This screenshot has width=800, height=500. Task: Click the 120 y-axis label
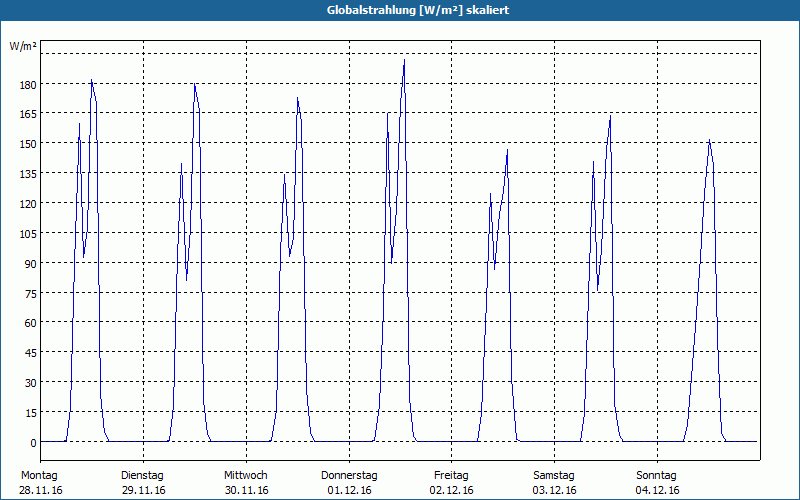tap(28, 204)
